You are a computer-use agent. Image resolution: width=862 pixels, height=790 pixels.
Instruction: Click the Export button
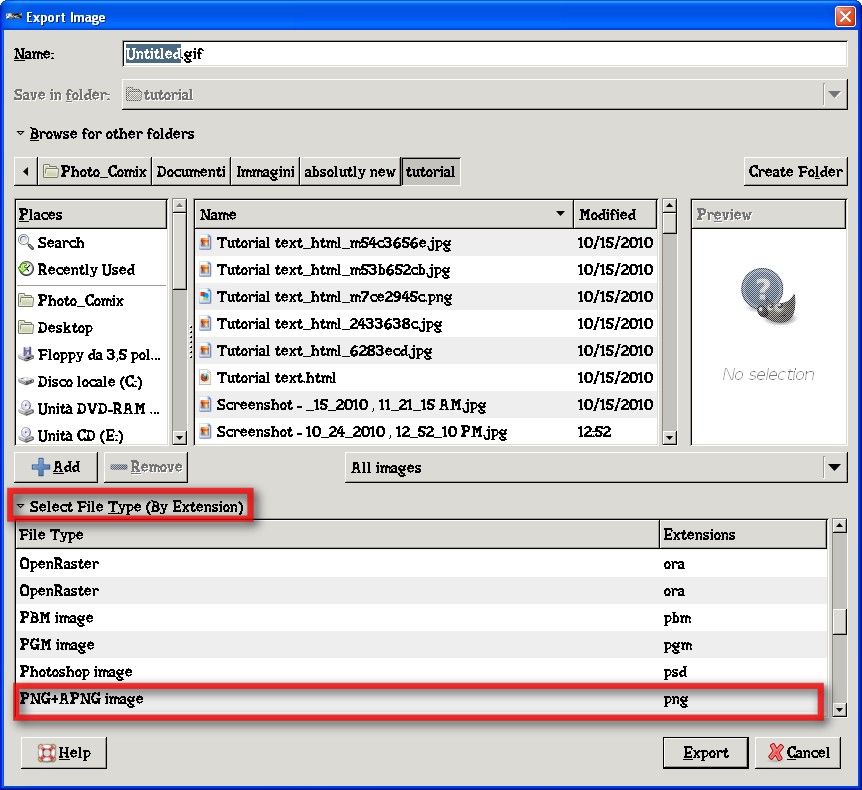click(x=705, y=752)
